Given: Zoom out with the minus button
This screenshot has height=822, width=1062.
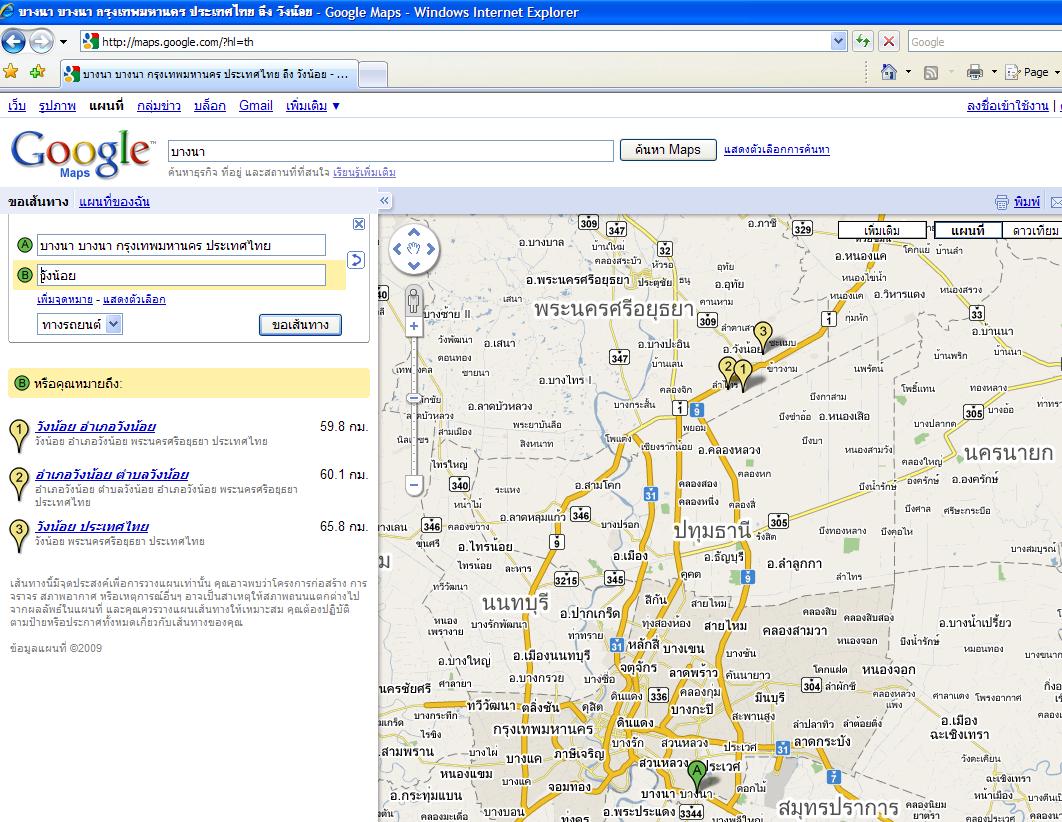Looking at the screenshot, I should click(x=414, y=484).
